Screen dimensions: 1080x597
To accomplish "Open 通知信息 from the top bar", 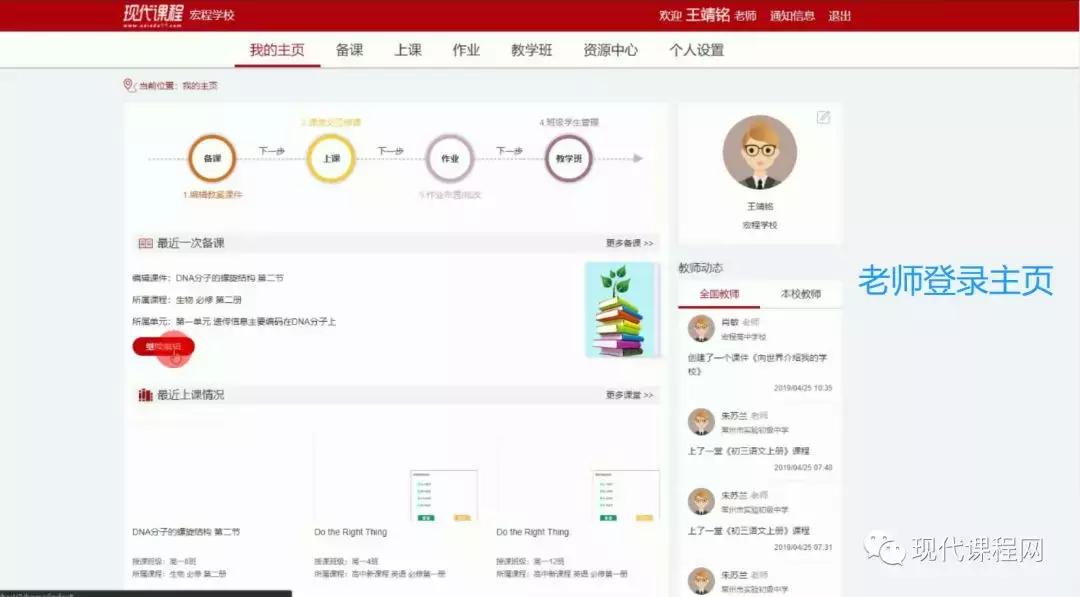I will click(x=795, y=15).
